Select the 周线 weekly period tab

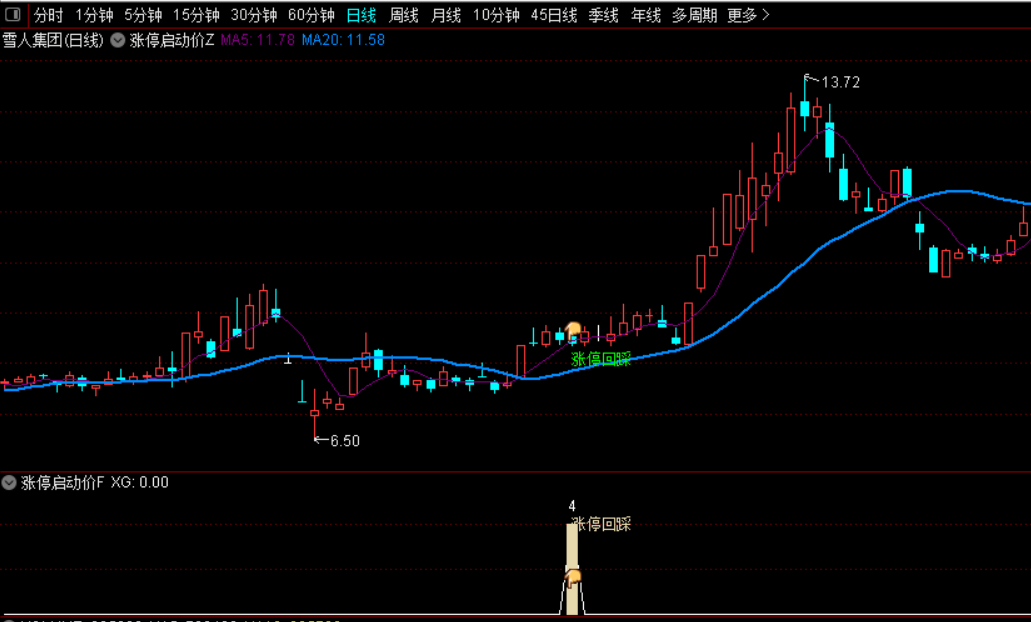pyautogui.click(x=404, y=15)
